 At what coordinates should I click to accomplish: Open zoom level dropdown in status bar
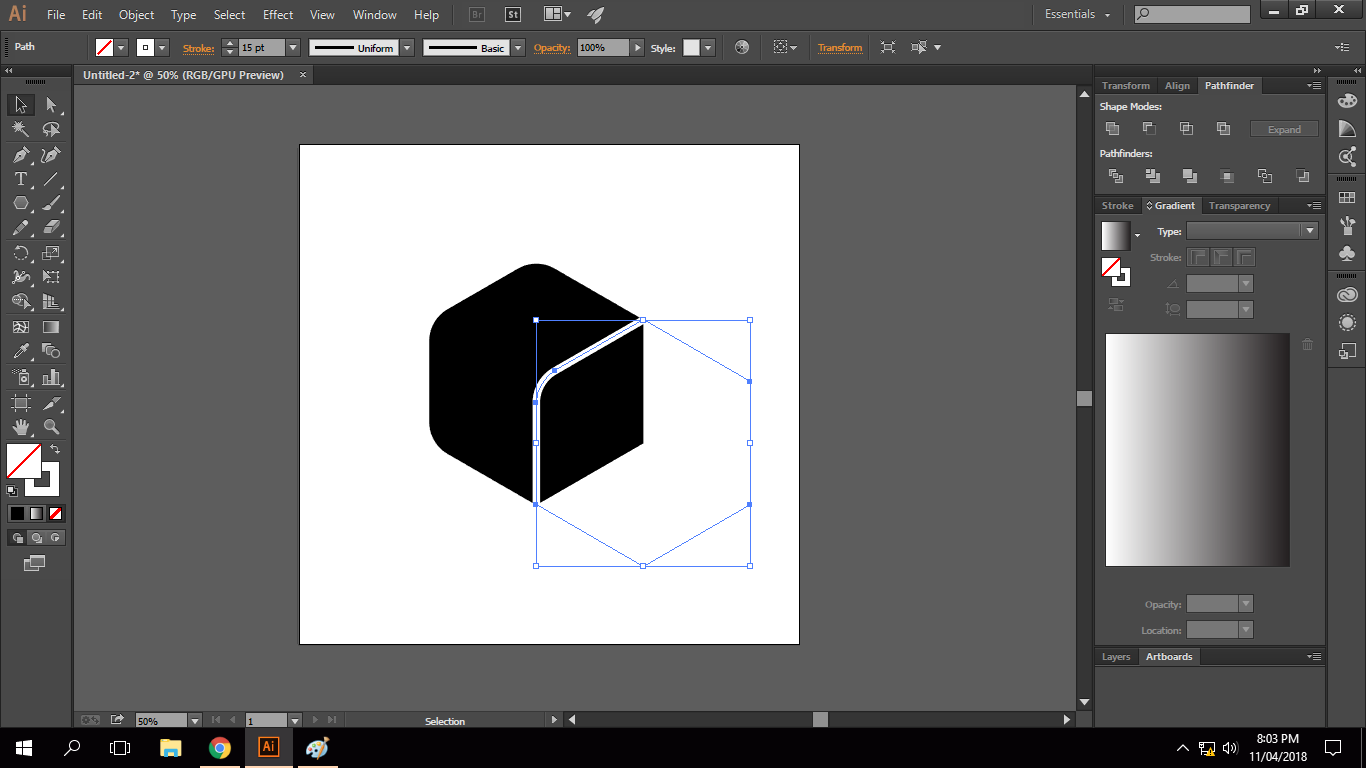click(194, 720)
